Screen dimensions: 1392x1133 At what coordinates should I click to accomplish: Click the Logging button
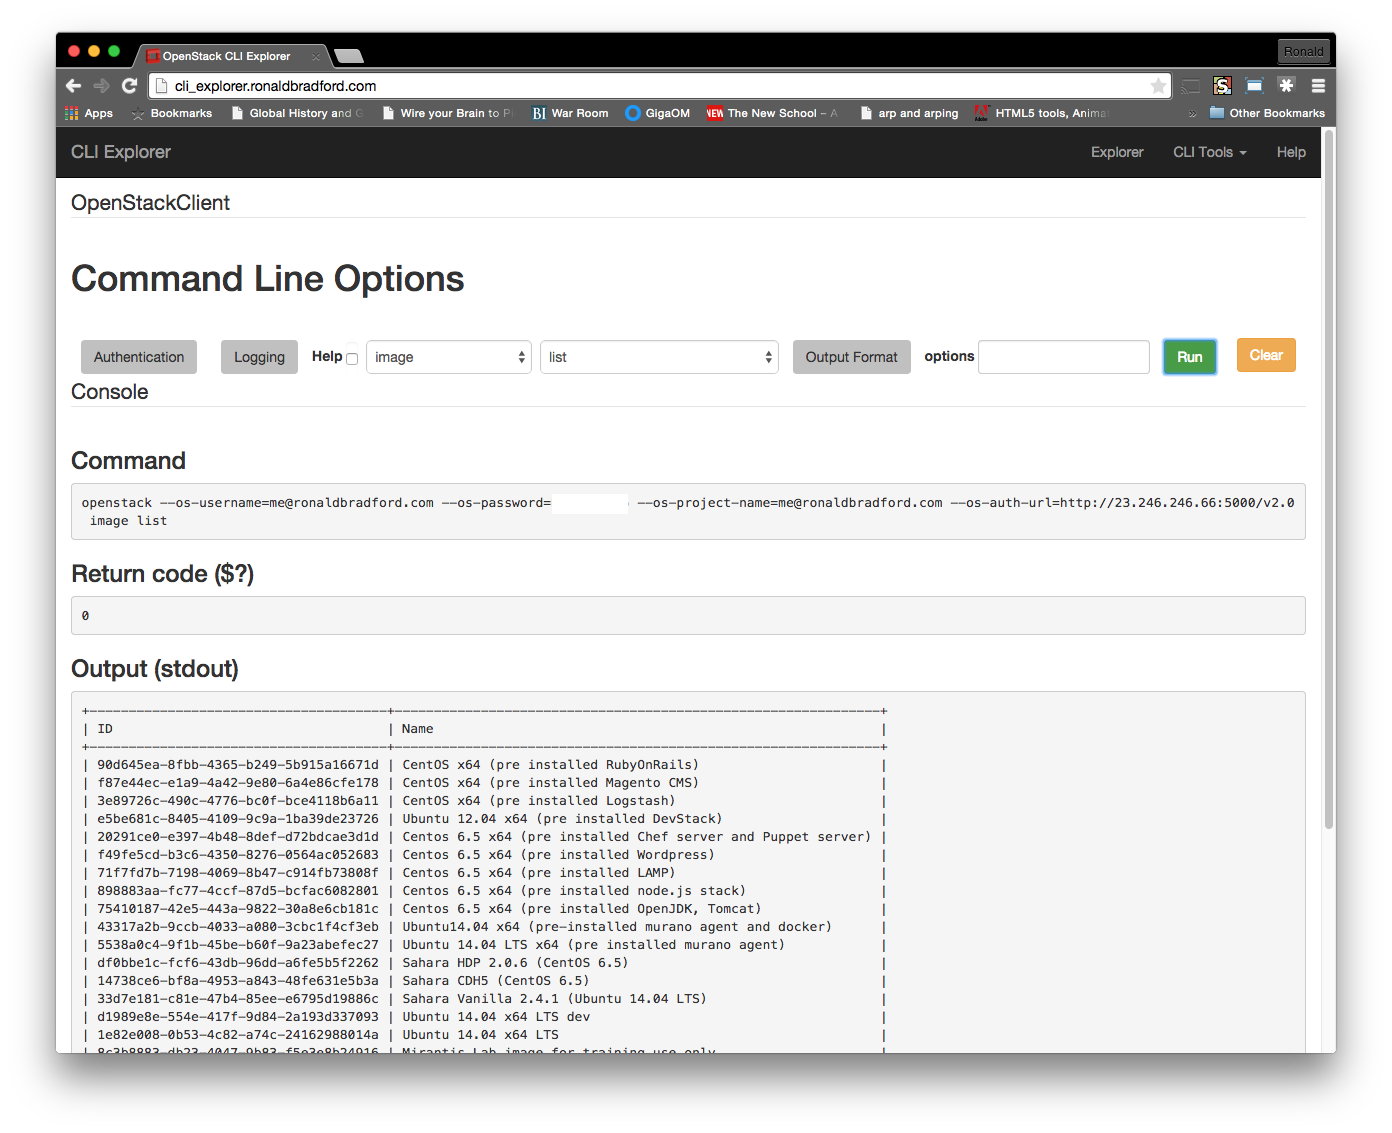pos(259,357)
